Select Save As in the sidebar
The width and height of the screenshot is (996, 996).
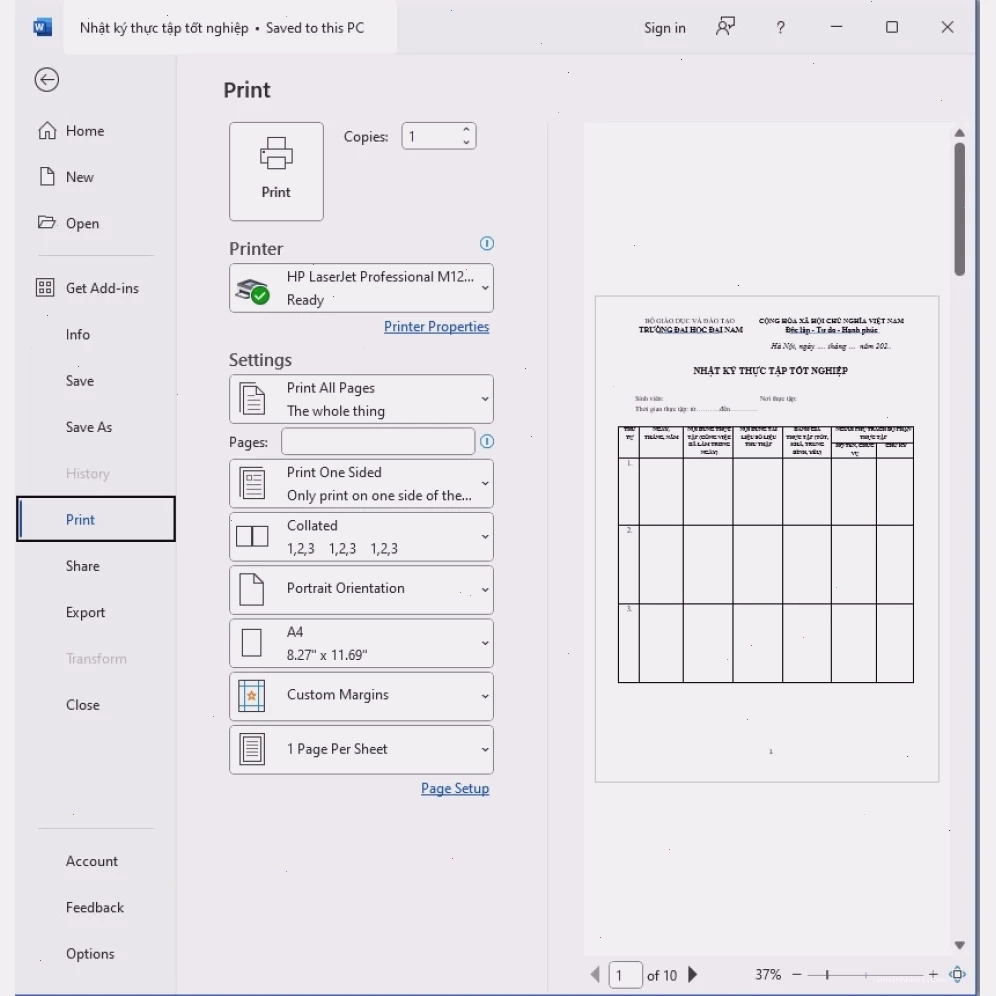[x=95, y=427]
